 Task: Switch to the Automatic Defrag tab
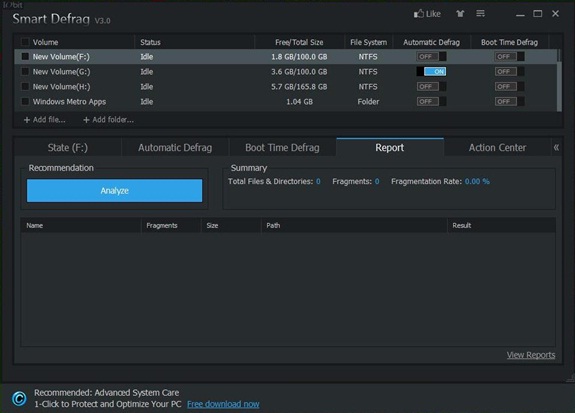(175, 147)
